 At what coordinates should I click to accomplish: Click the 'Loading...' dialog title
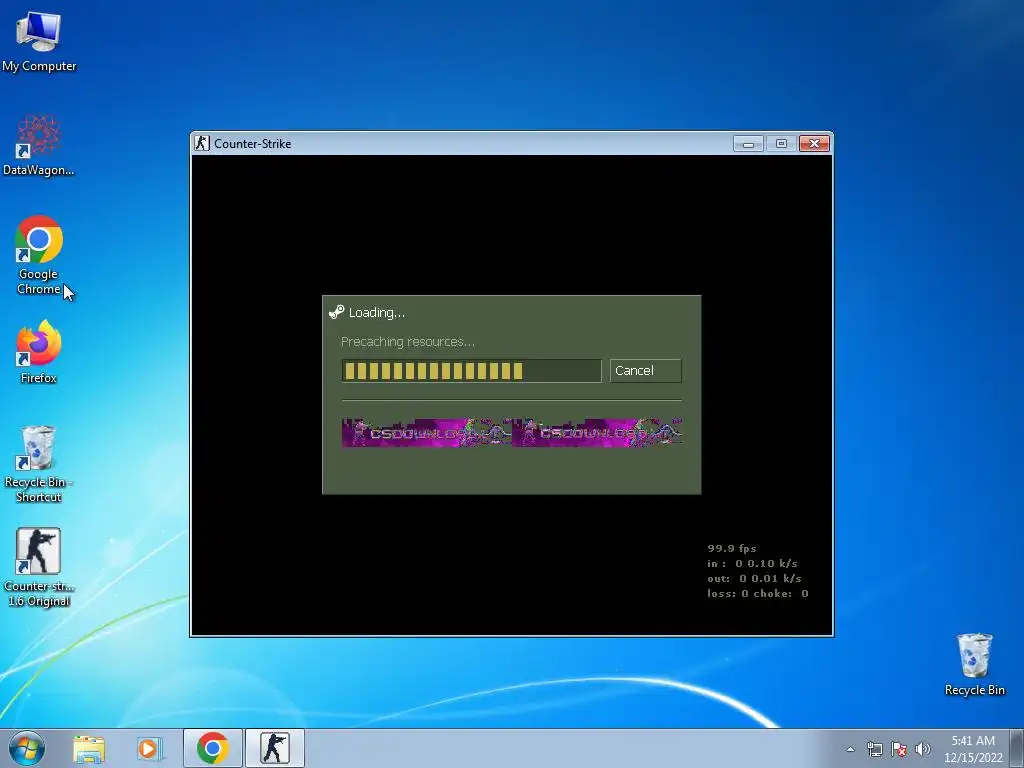(x=377, y=313)
